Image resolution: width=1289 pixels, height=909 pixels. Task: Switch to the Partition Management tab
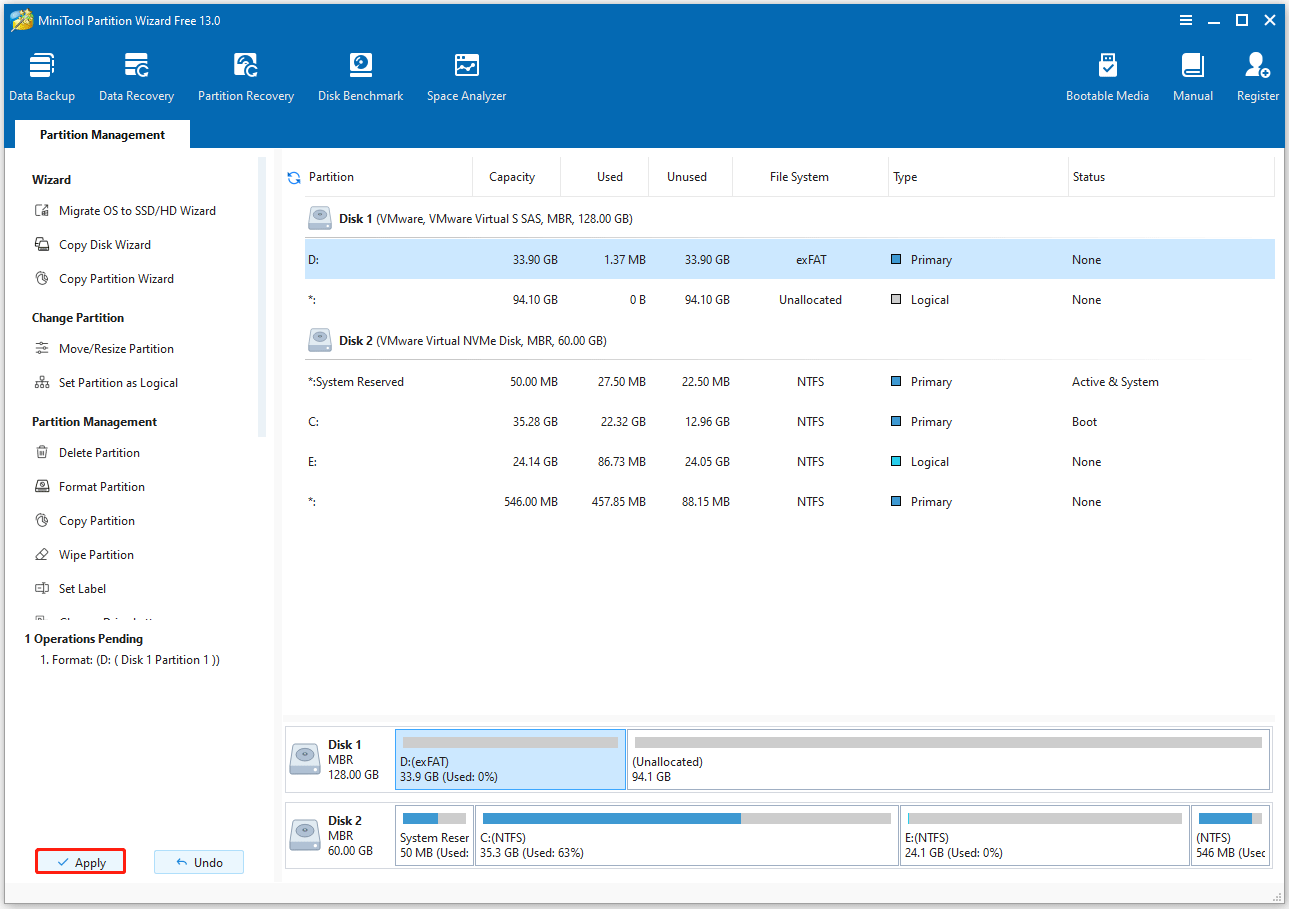101,134
